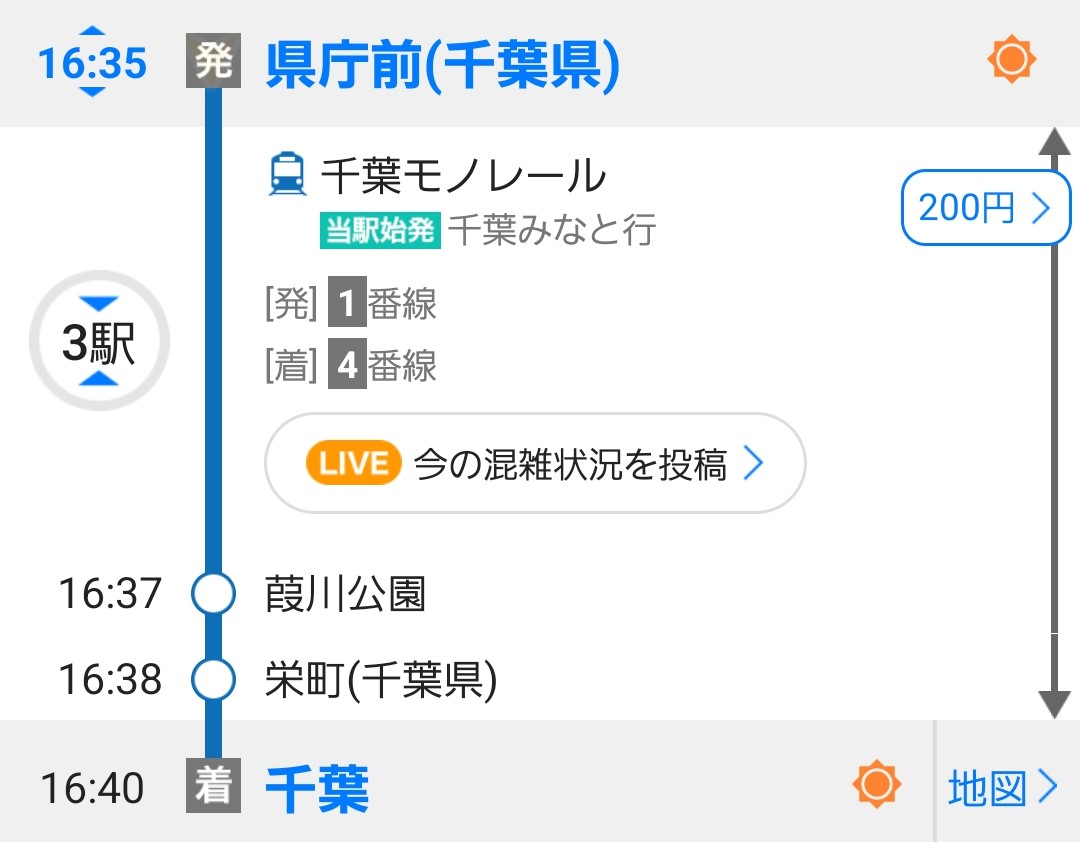Open 県庁前(千葉県) station details
Viewport: 1080px width, 842px height.
tap(443, 65)
